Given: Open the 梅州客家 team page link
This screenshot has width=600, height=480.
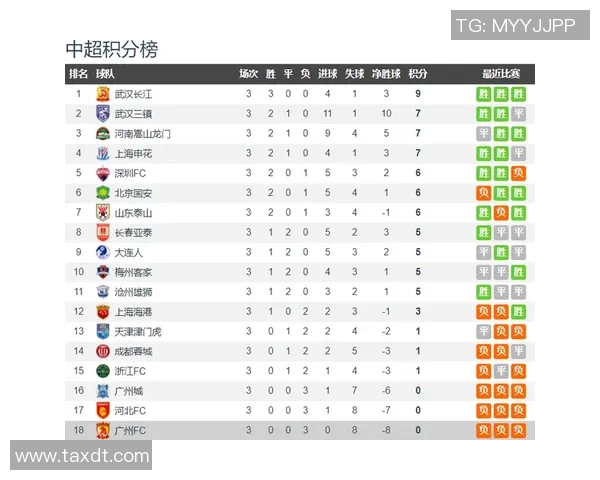Looking at the screenshot, I should [134, 272].
